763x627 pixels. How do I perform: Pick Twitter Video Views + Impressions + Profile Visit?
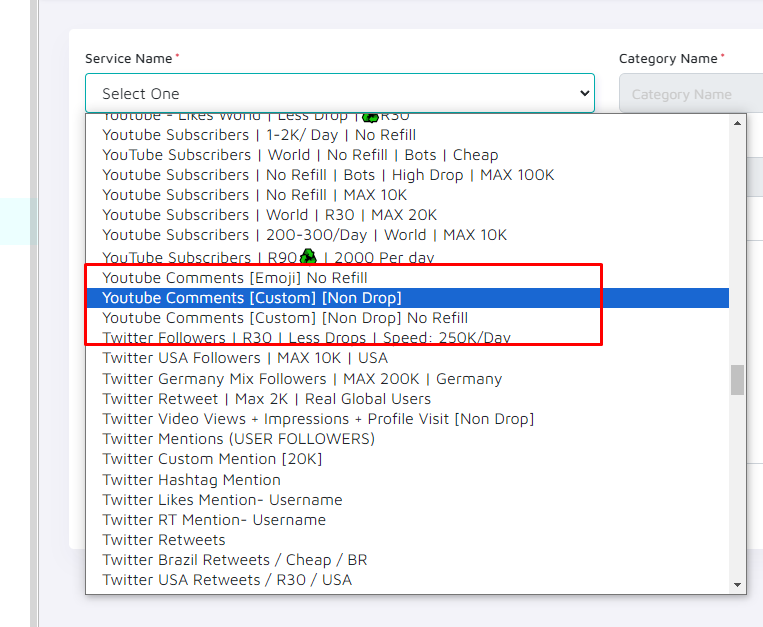point(407,419)
